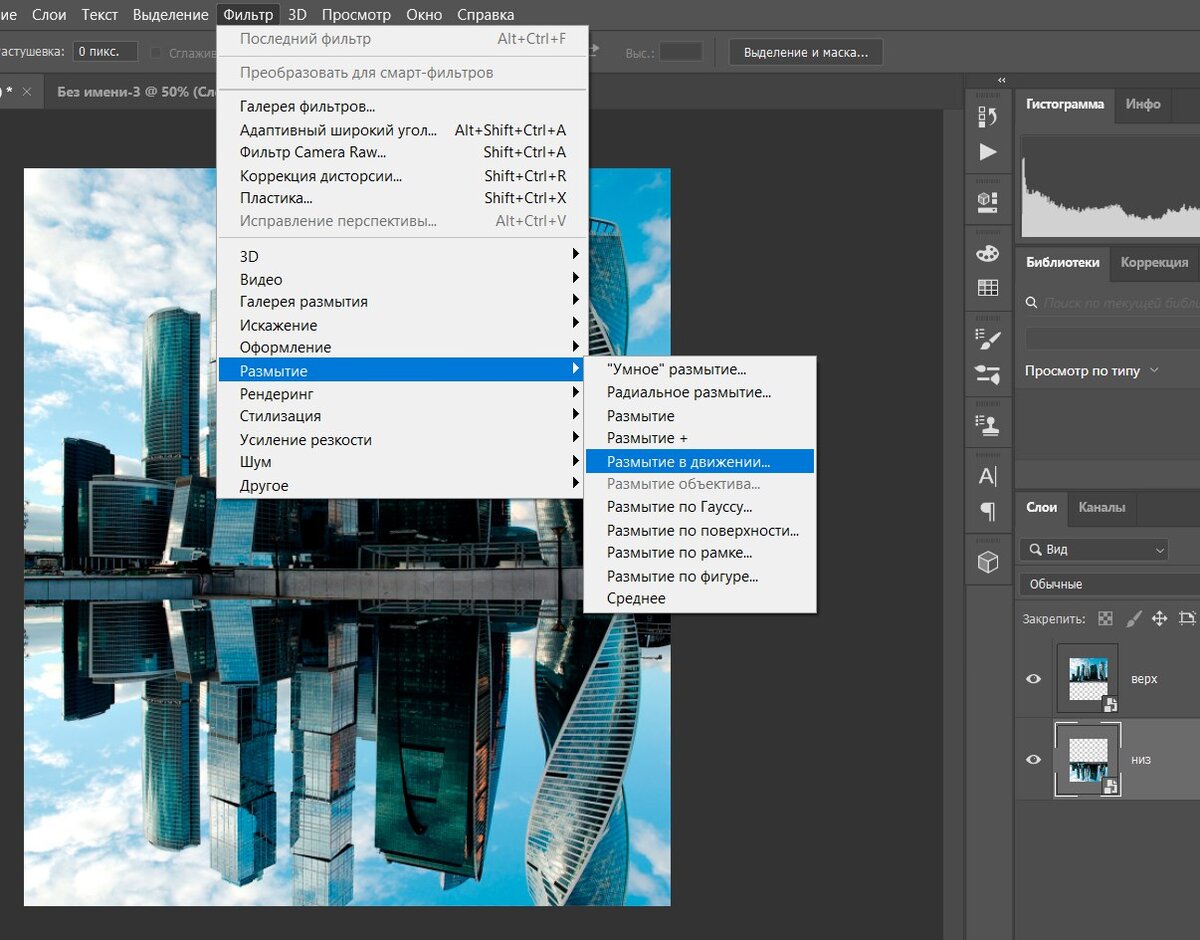
Task: Expand the Галерея размытия submenu
Action: pyautogui.click(x=575, y=300)
